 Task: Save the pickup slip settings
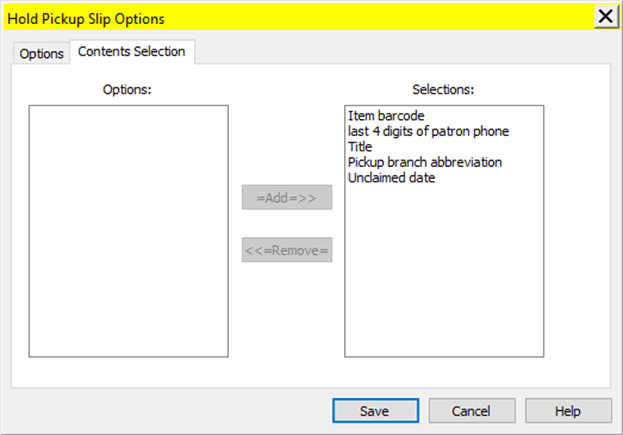(x=375, y=410)
